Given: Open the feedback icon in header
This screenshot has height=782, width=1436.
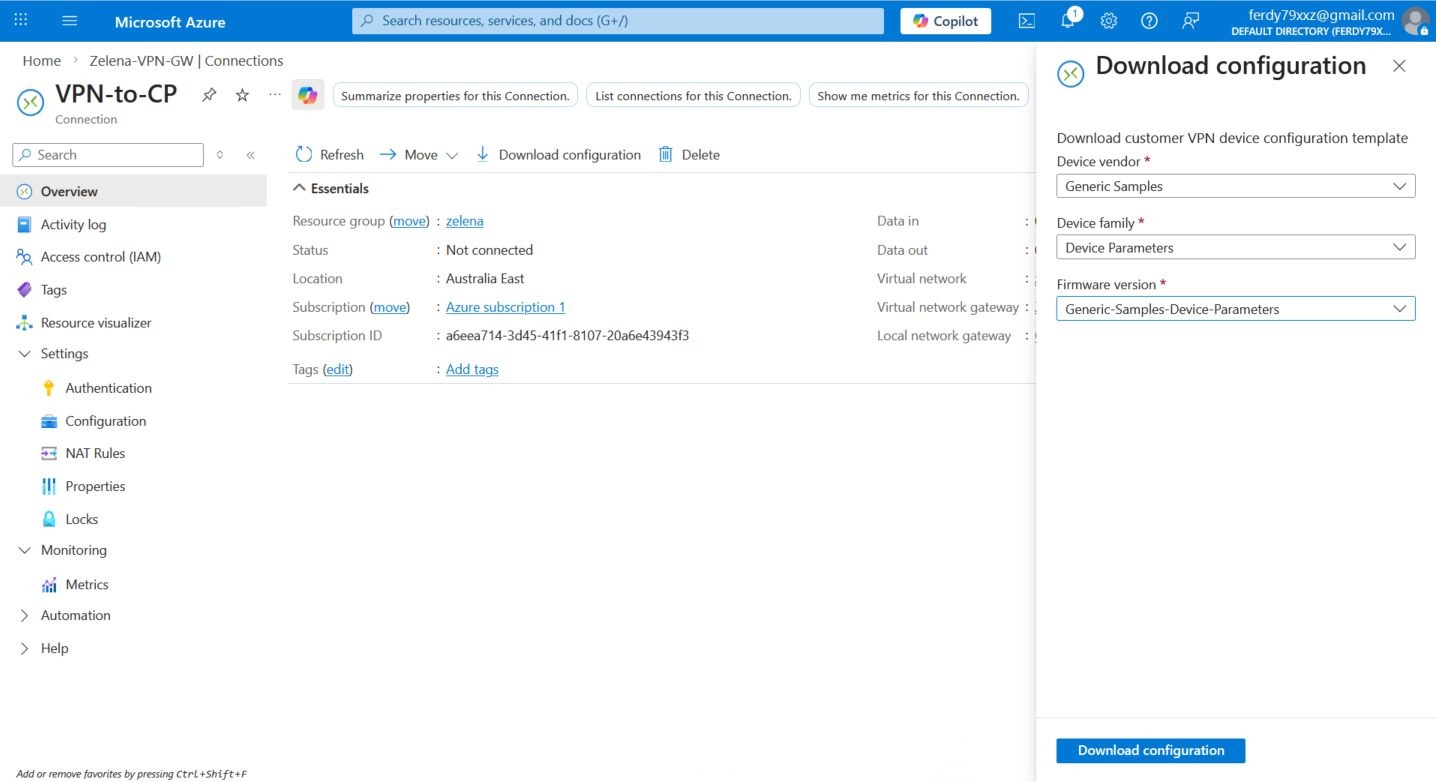Looking at the screenshot, I should (x=1190, y=21).
